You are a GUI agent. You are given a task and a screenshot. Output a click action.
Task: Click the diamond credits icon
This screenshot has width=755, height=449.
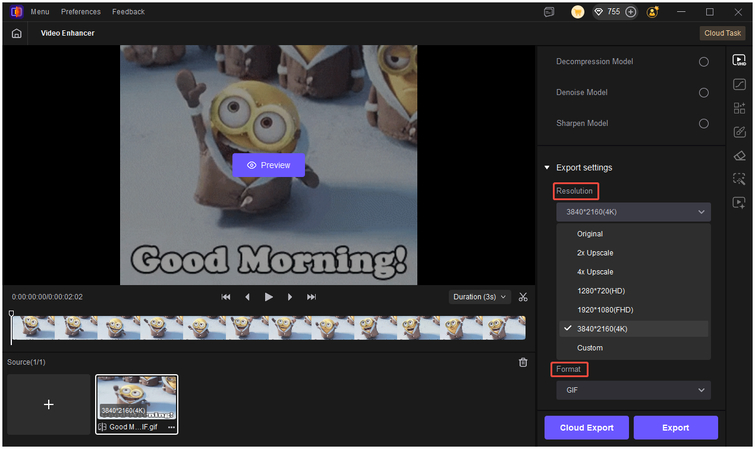599,12
